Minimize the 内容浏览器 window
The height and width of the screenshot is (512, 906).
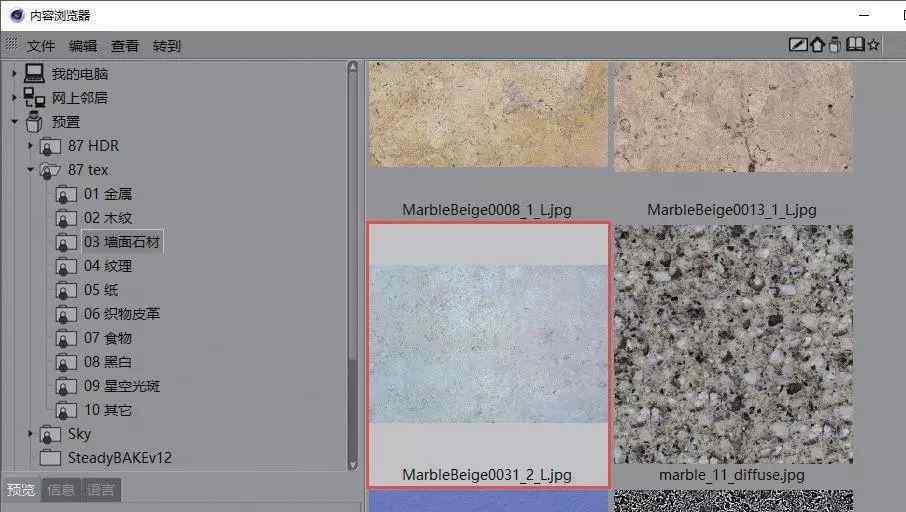click(864, 15)
